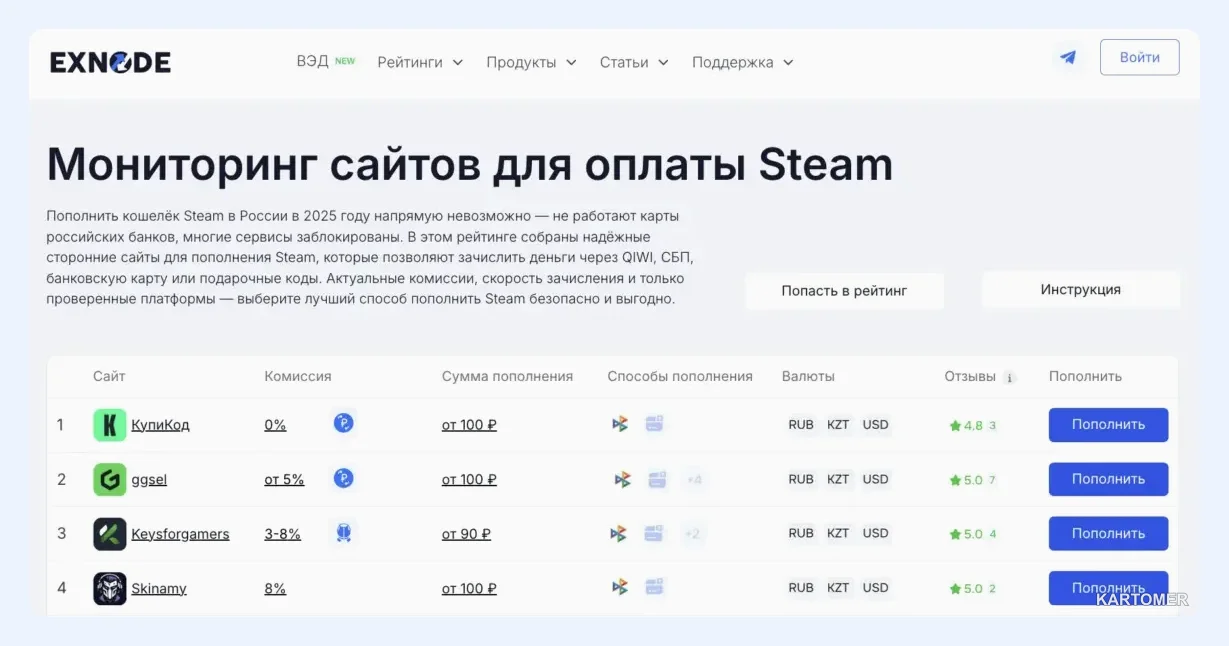Click the KZT currency tag for ggsel
Viewport: 1229px width, 646px height.
click(838, 479)
